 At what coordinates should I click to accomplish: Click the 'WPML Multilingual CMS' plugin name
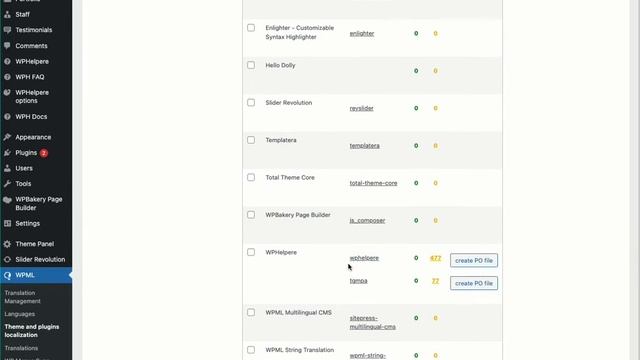tap(298, 313)
